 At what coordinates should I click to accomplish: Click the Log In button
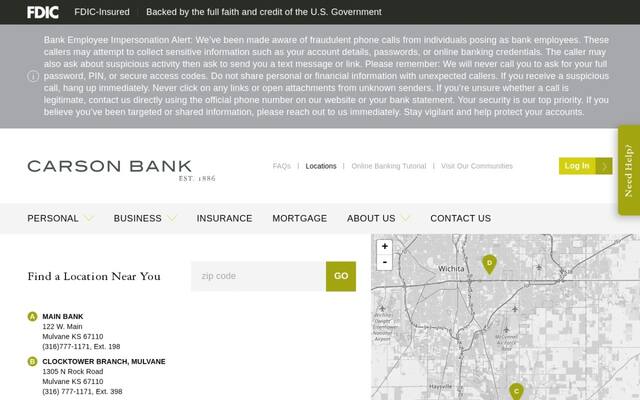coord(577,166)
